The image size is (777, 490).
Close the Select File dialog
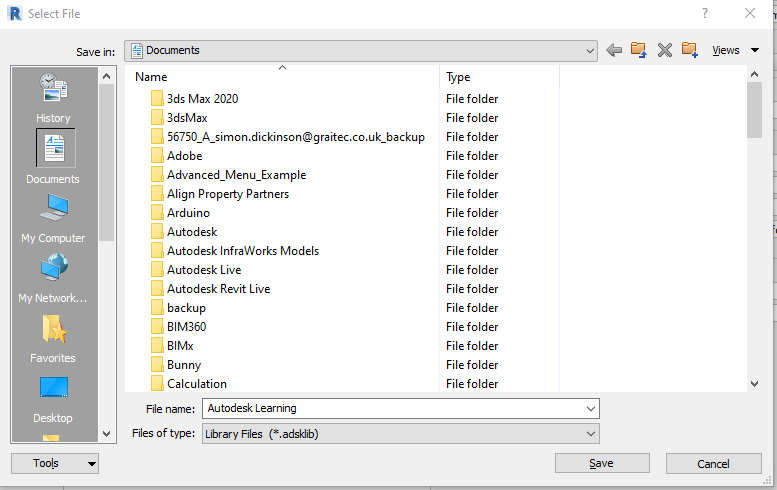pos(750,13)
